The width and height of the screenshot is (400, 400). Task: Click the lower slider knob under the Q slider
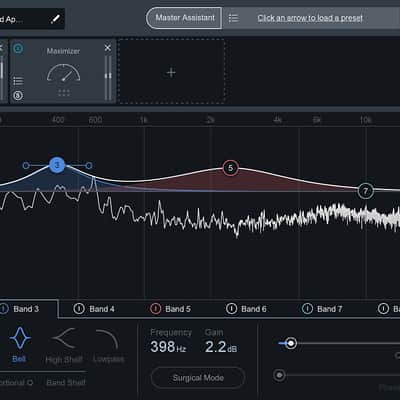point(279,375)
